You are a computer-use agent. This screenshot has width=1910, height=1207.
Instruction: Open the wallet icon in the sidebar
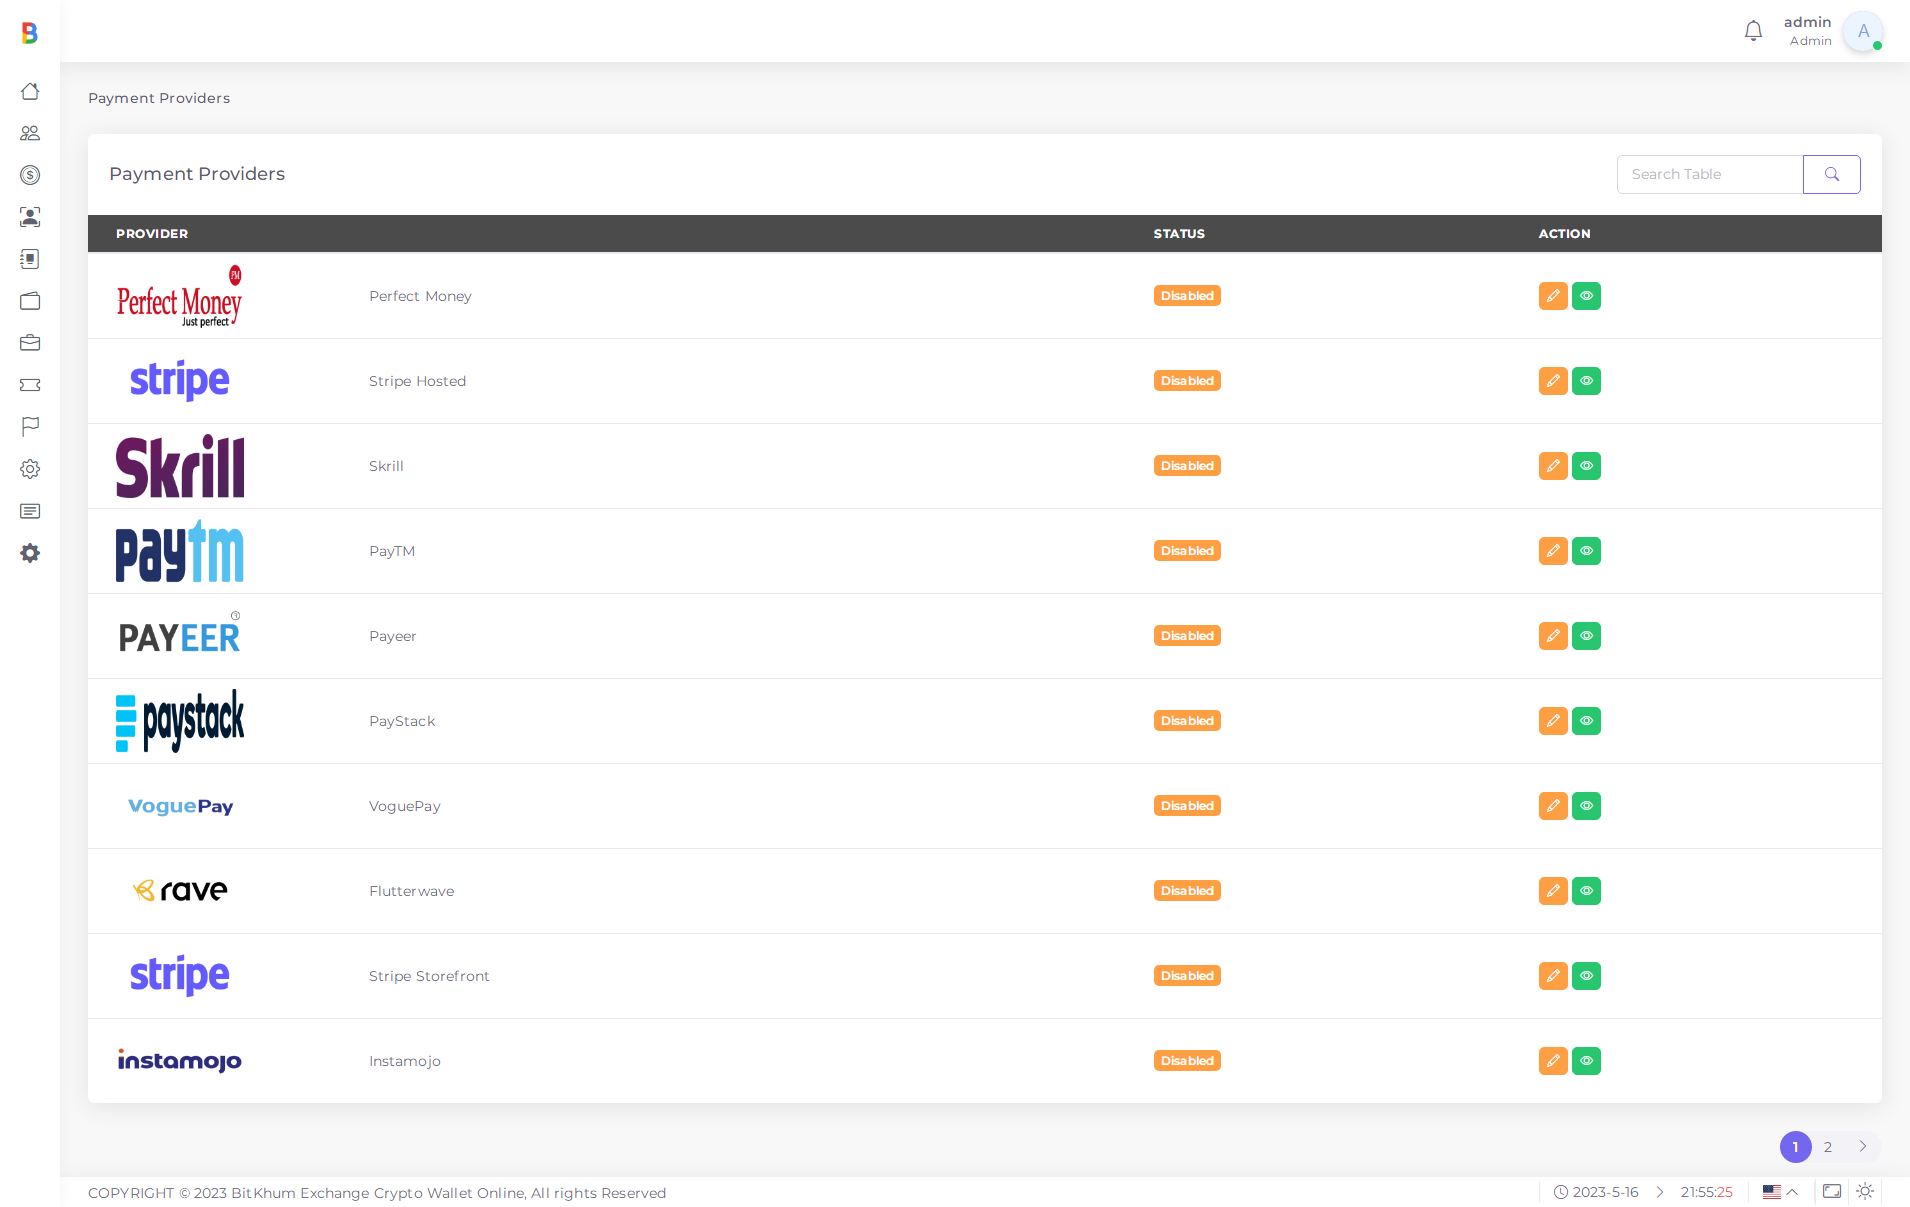tap(30, 301)
